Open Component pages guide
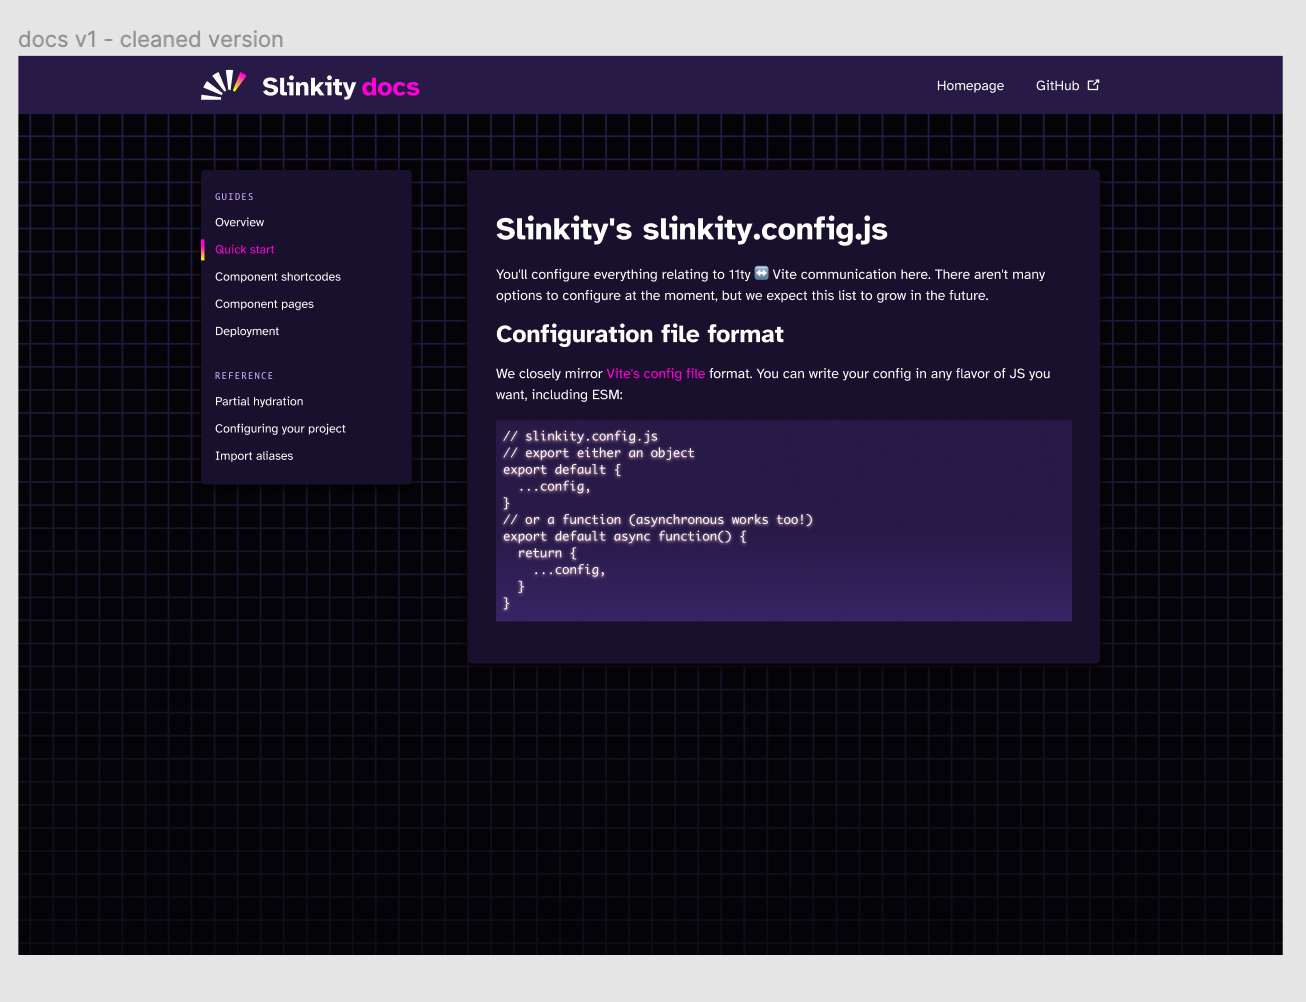This screenshot has width=1306, height=1002. (264, 304)
